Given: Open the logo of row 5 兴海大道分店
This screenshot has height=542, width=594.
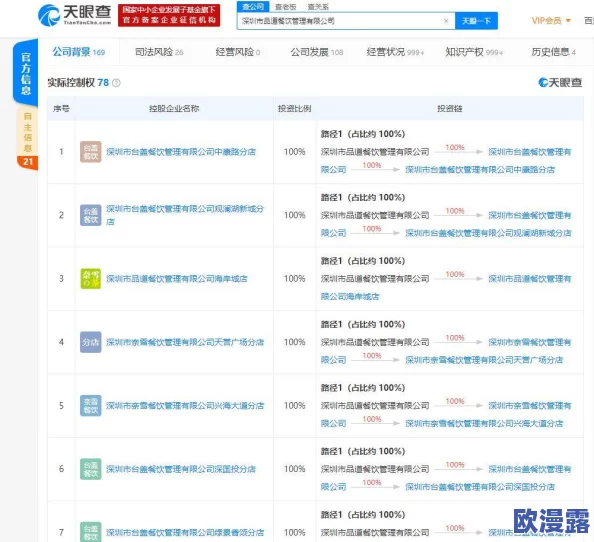Looking at the screenshot, I should coord(91,406).
